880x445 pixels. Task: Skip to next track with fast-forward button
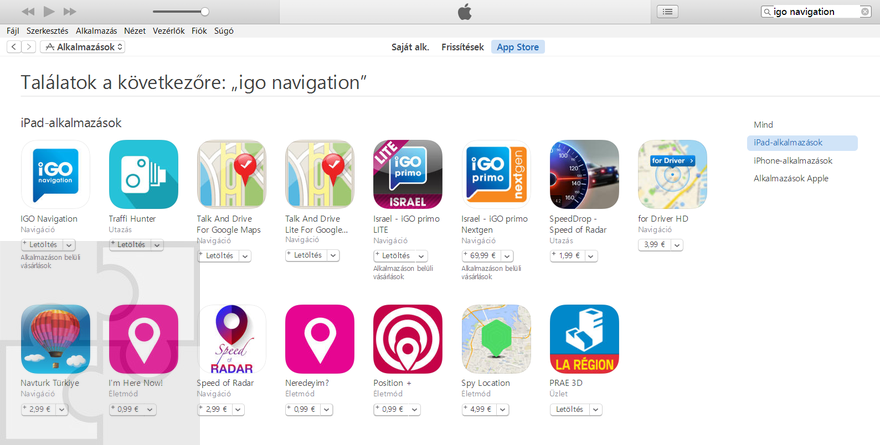pyautogui.click(x=70, y=11)
